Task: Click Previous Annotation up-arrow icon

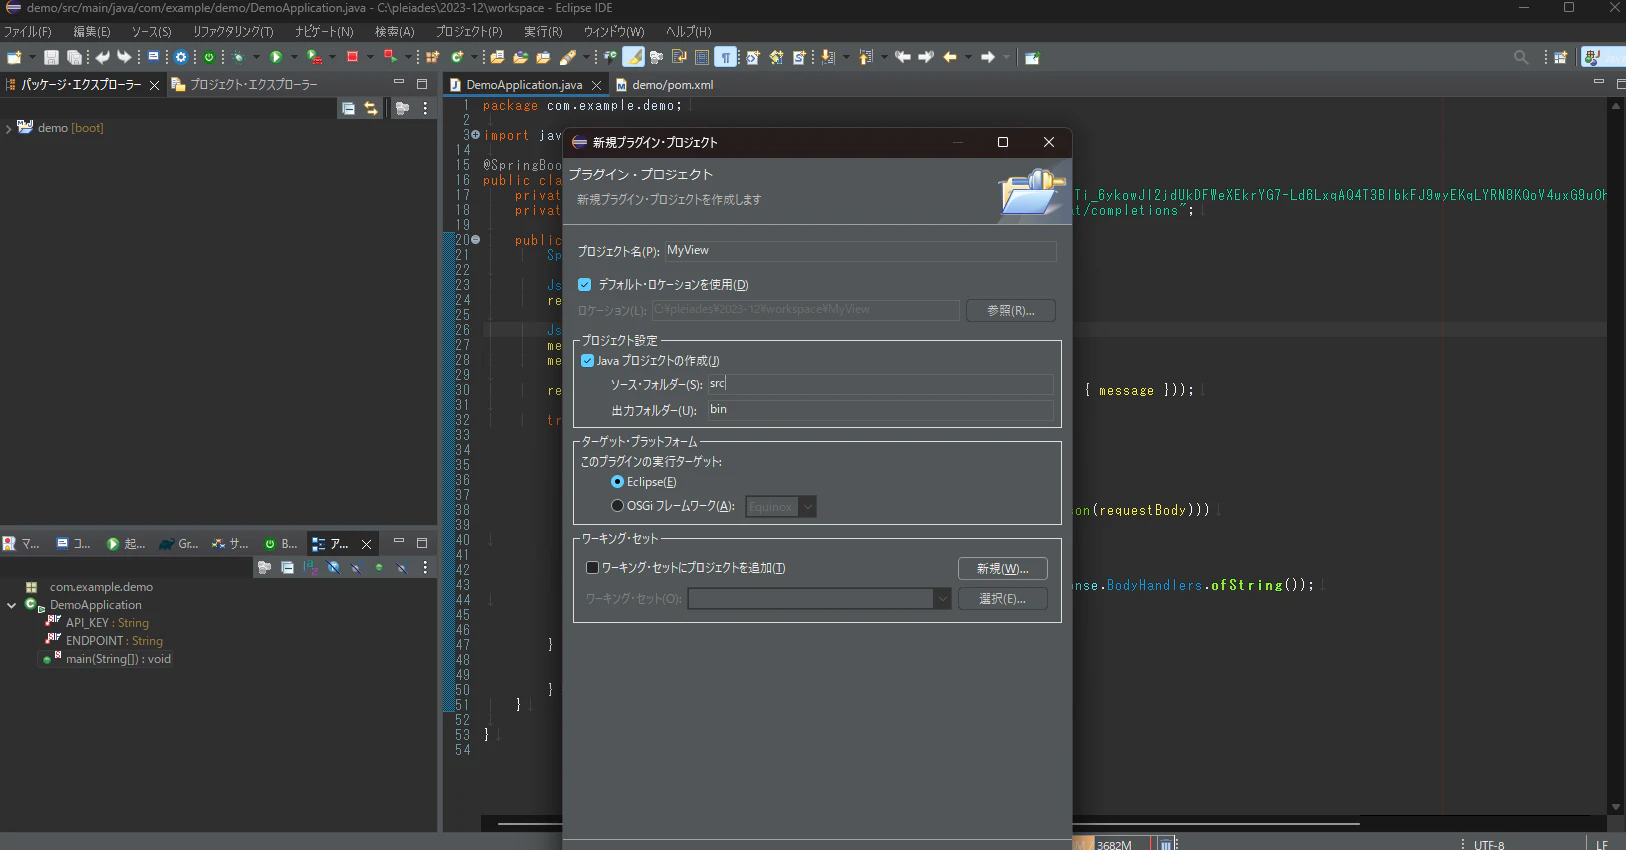Action: click(866, 57)
